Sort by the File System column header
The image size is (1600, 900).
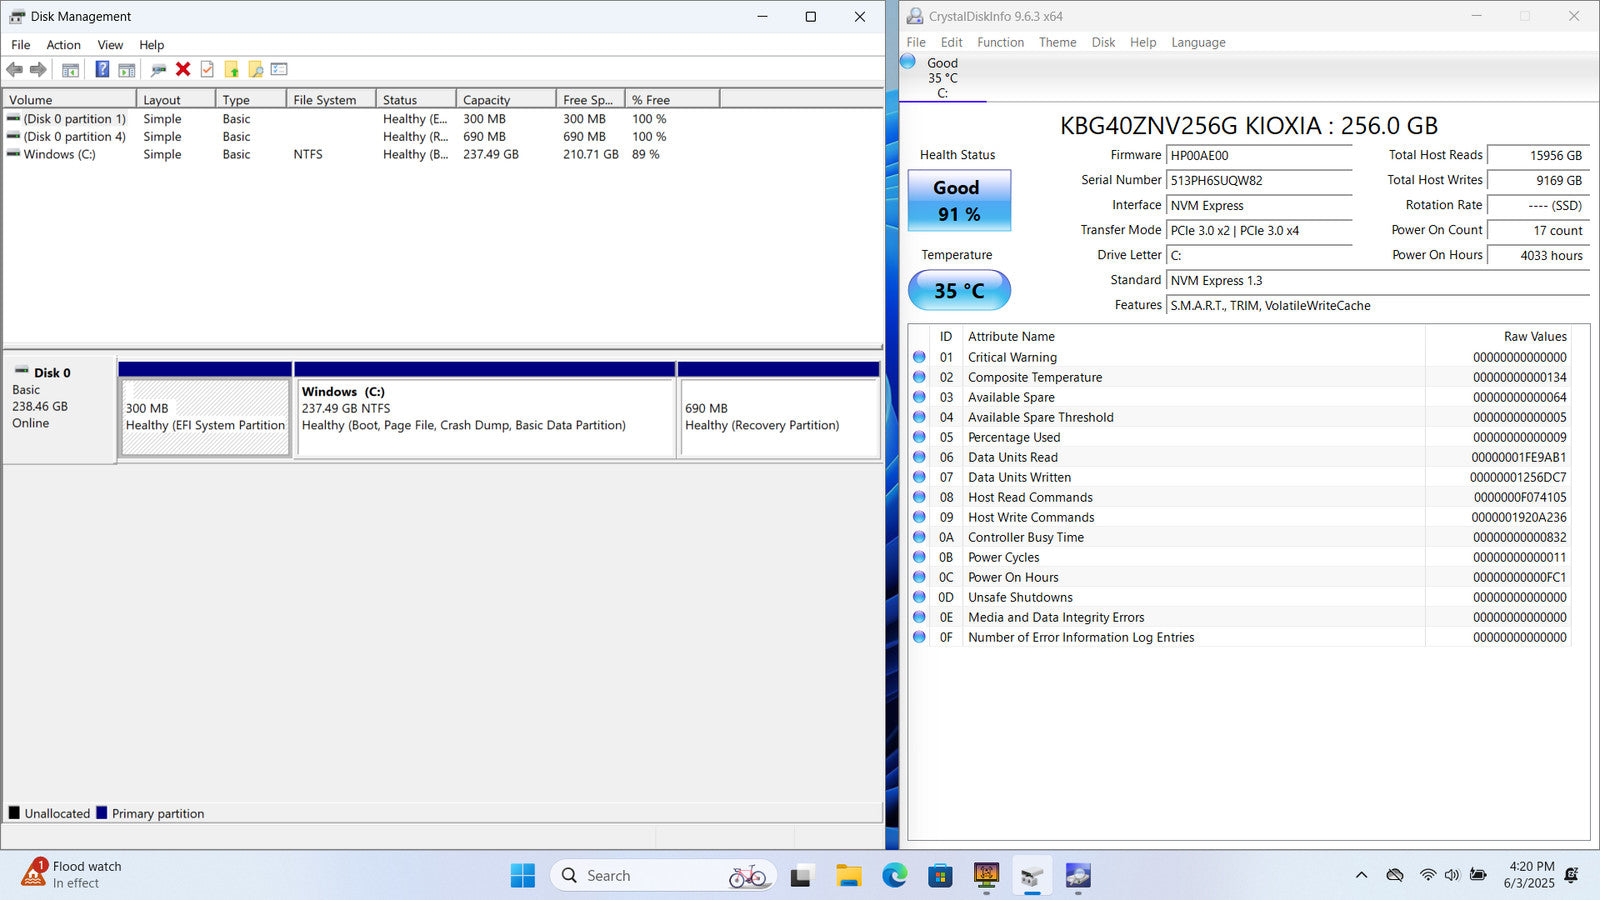331,100
